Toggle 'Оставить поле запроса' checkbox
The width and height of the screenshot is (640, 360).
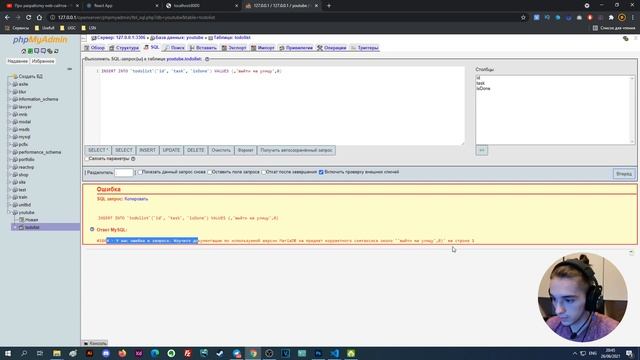click(210, 172)
